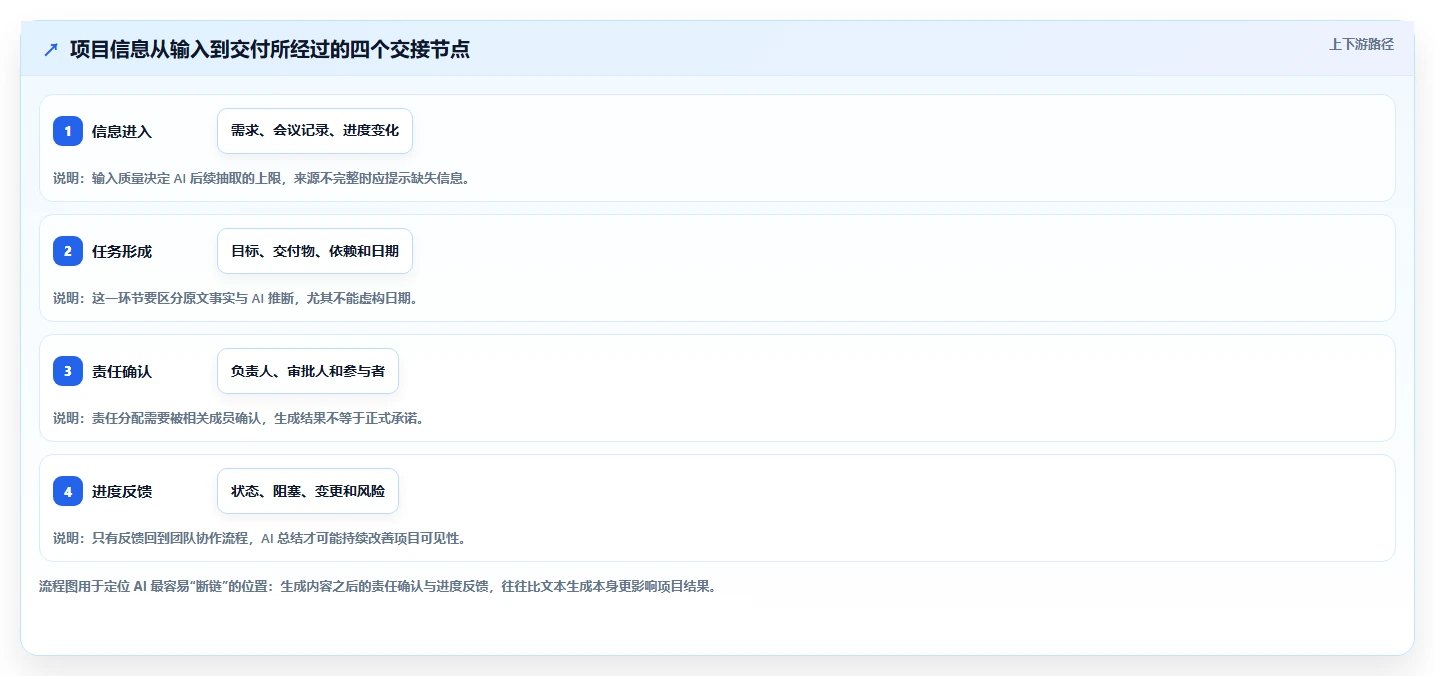The height and width of the screenshot is (676, 1435).
Task: Select the title 项目信息从输入到交付所经过的四个交接节点
Action: pos(270,50)
